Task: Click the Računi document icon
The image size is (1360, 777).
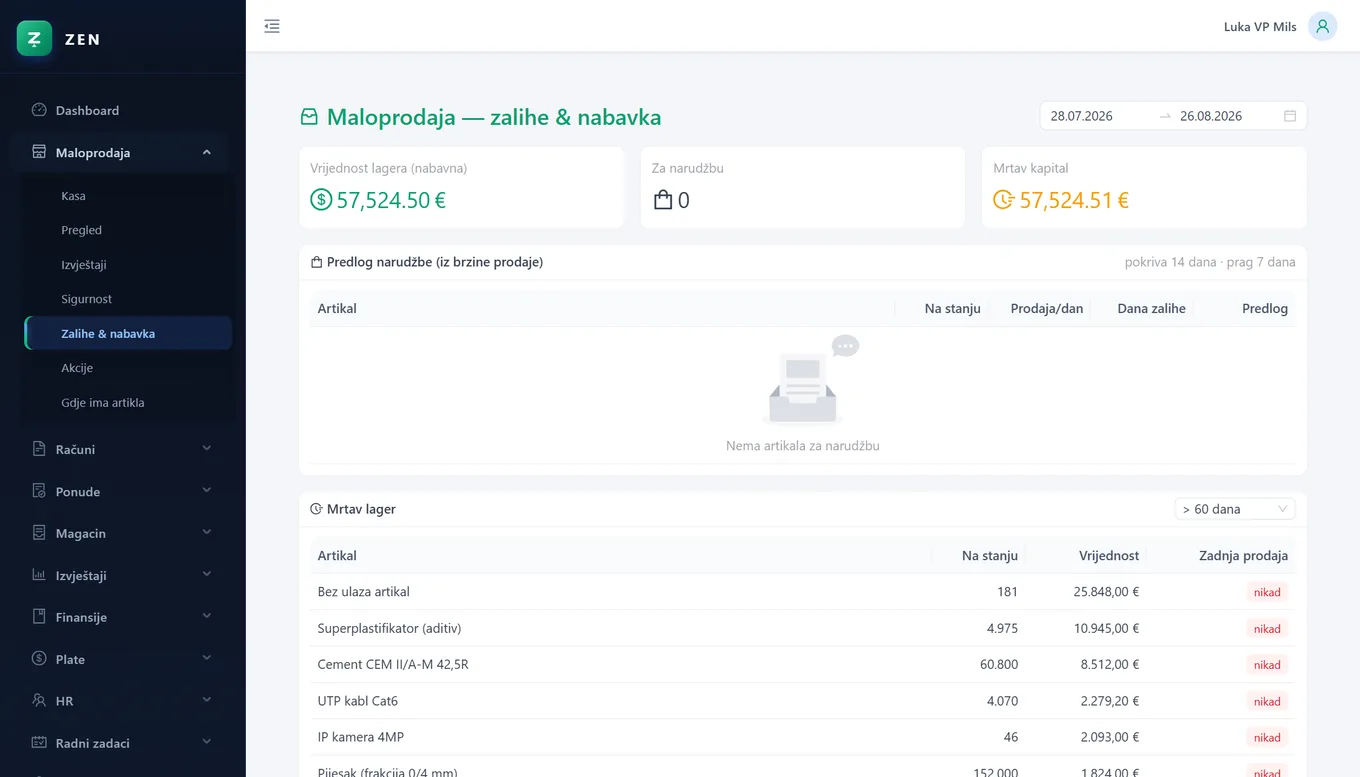Action: 39,449
